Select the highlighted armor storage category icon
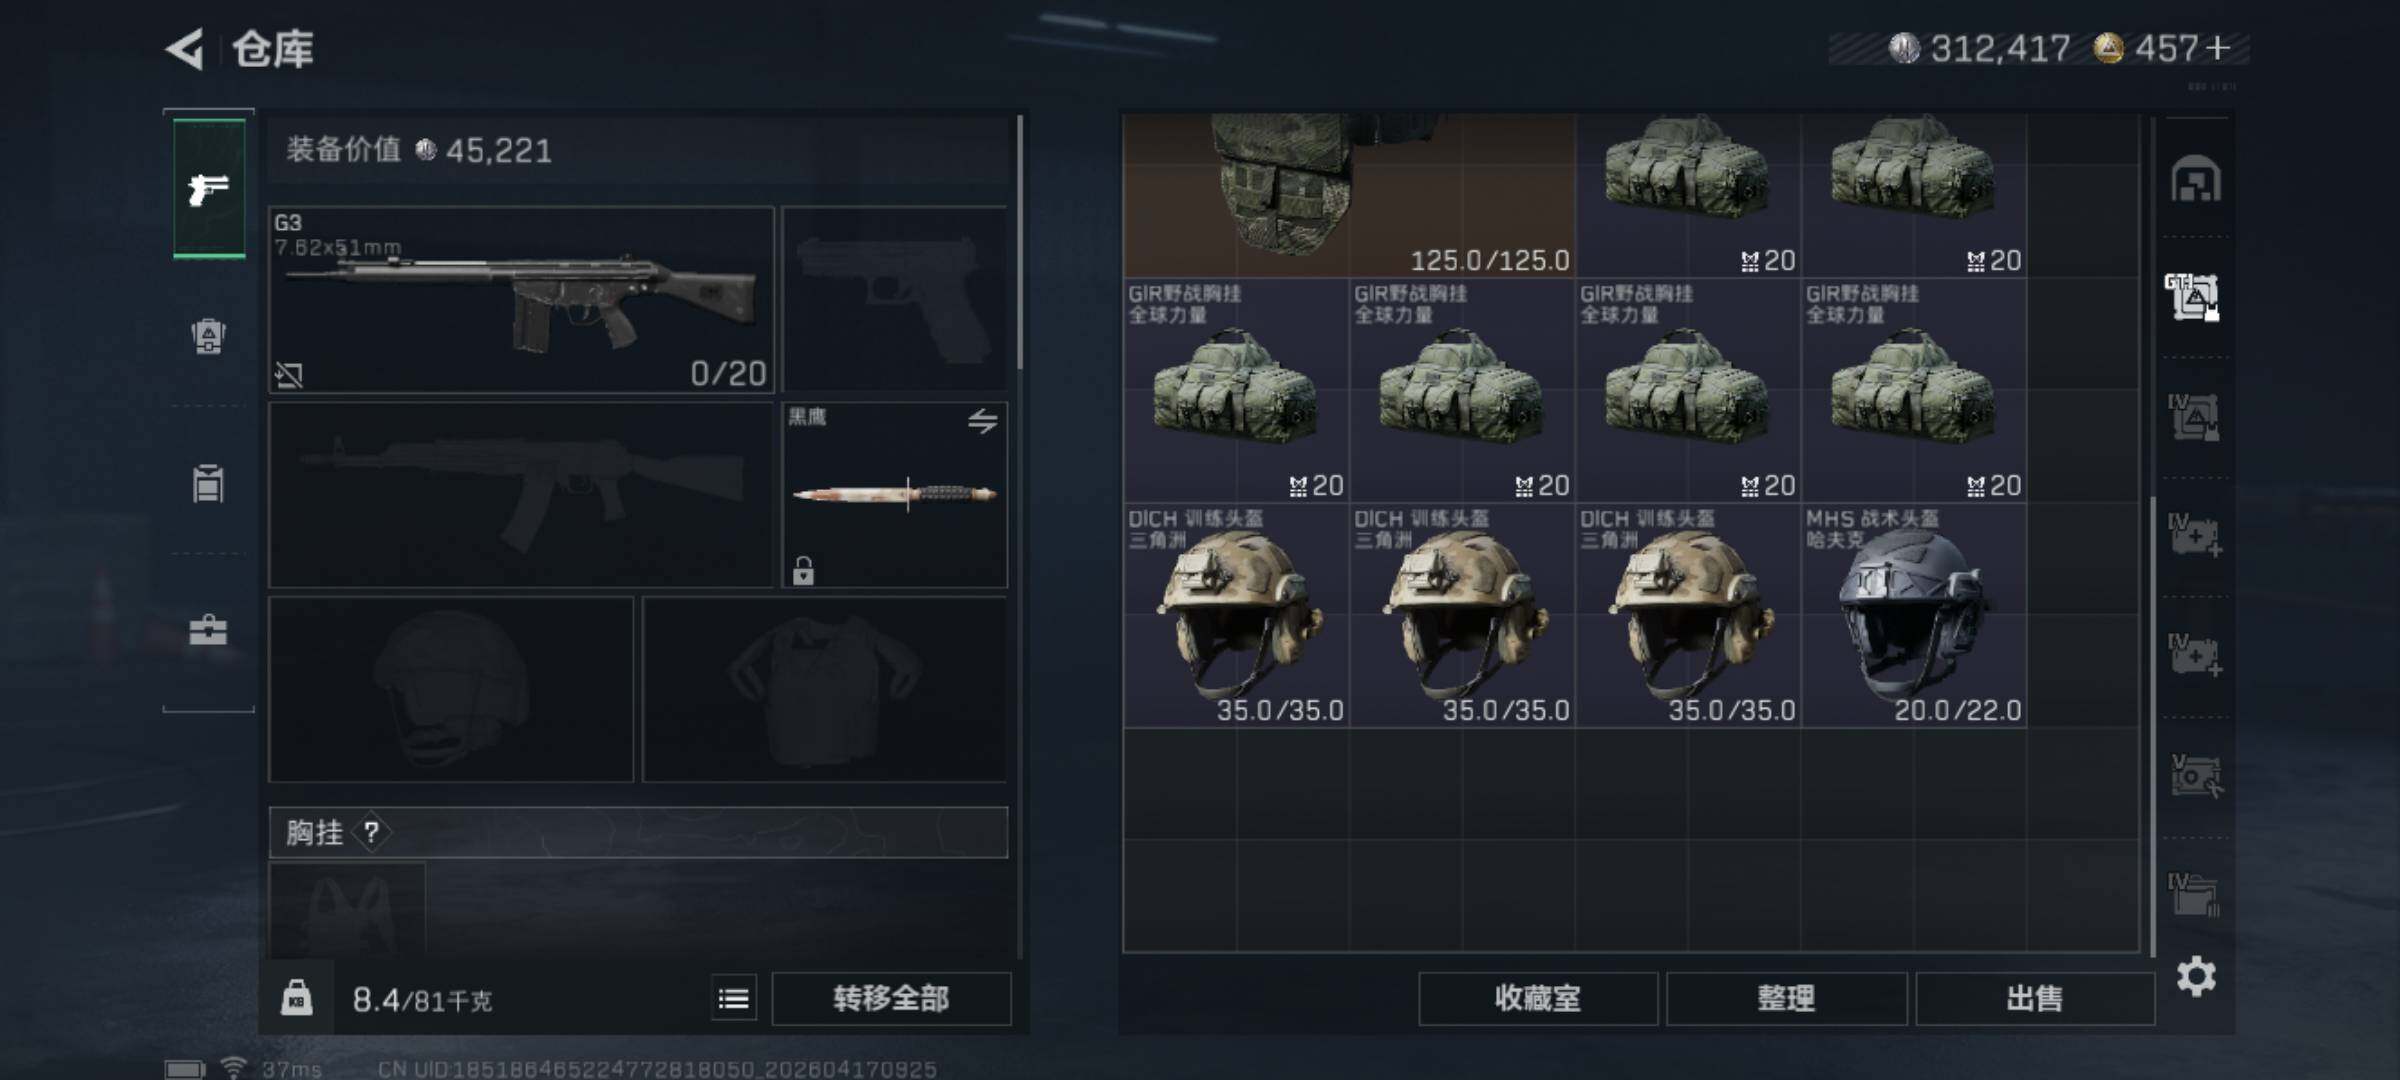Image resolution: width=2400 pixels, height=1080 pixels. [2193, 297]
